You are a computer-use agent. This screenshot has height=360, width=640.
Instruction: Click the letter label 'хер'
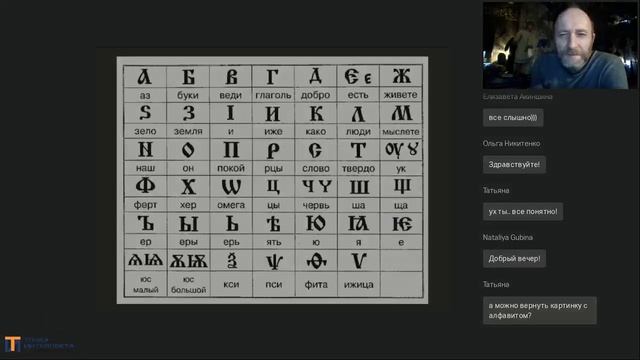[188, 205]
